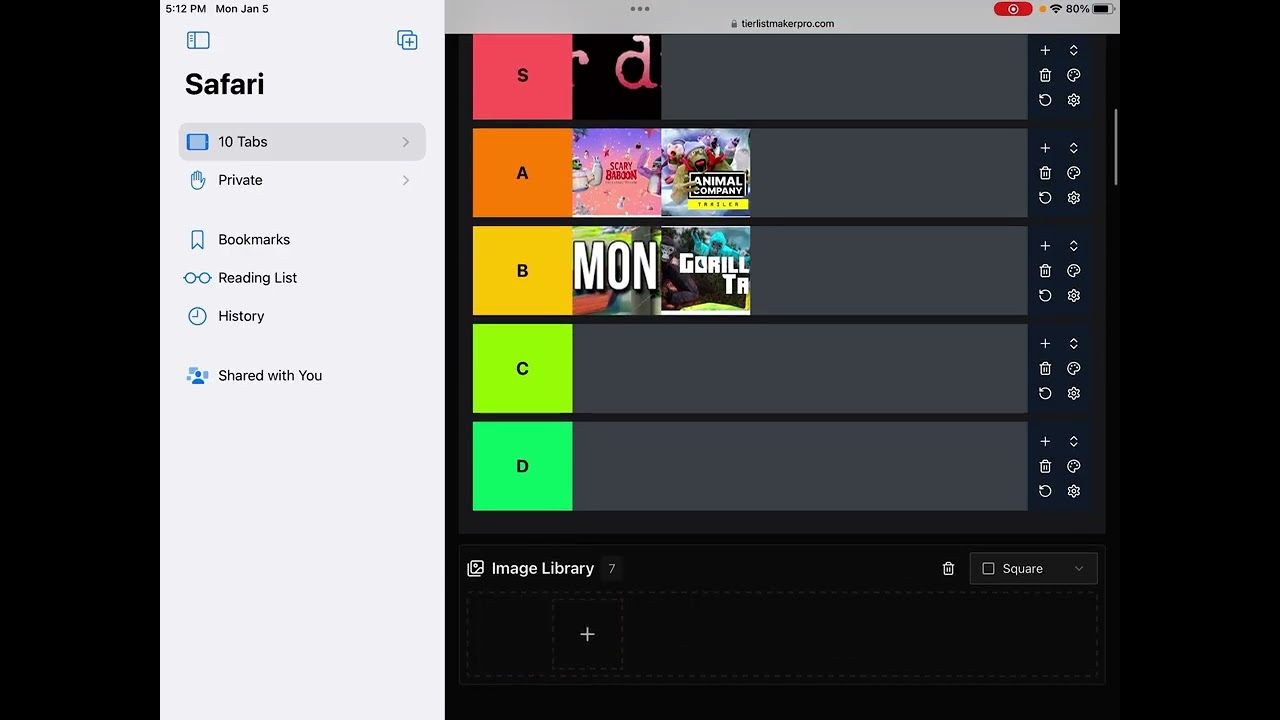Open Bookmarks in the Safari sidebar
Viewport: 1280px width, 720px height.
tap(302, 240)
